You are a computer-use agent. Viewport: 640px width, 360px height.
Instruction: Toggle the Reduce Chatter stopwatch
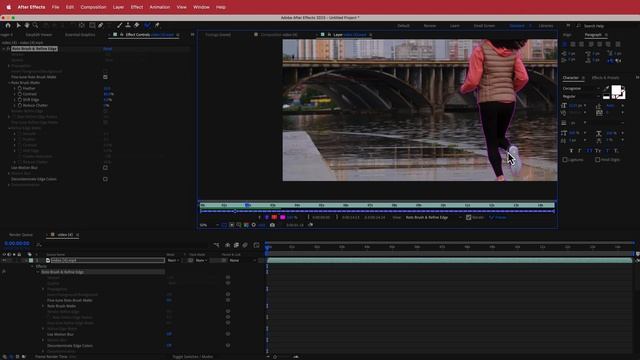pyautogui.click(x=20, y=105)
